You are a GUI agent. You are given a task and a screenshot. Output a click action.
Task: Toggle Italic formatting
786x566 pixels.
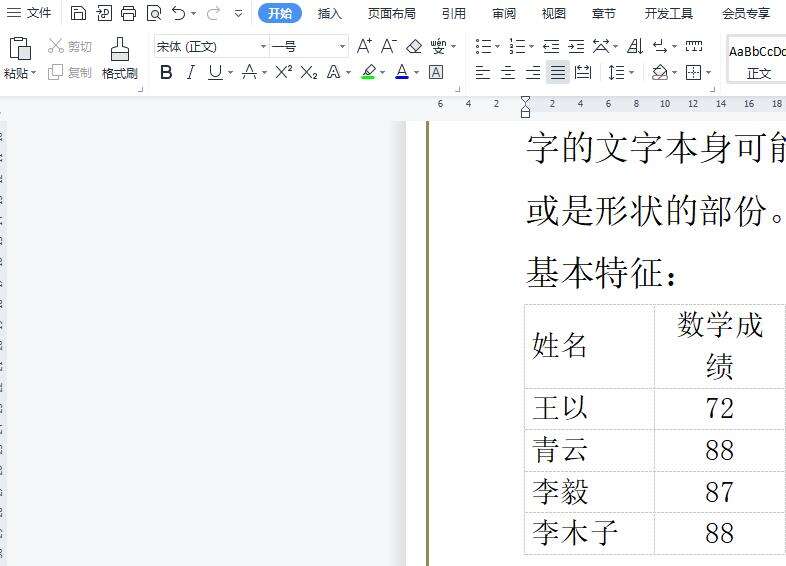click(190, 73)
